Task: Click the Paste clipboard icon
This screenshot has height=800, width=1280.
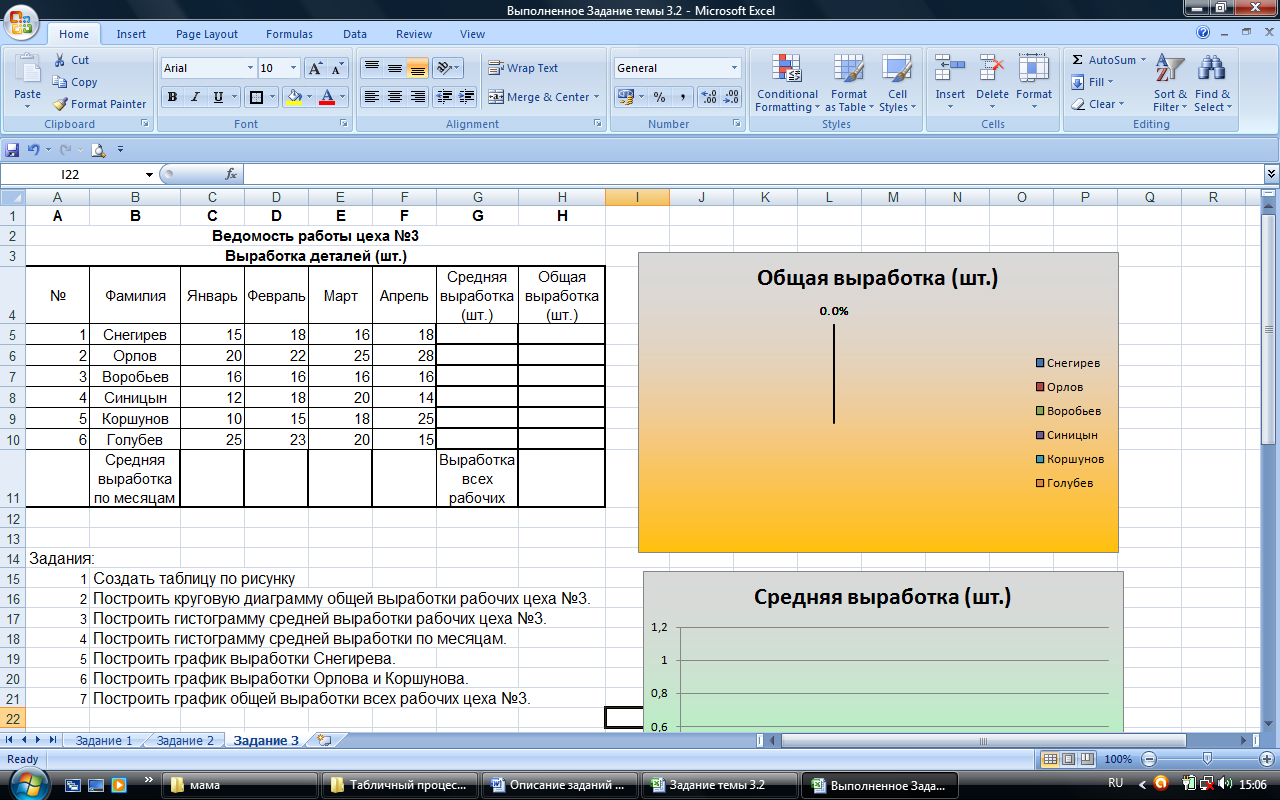Action: (27, 68)
